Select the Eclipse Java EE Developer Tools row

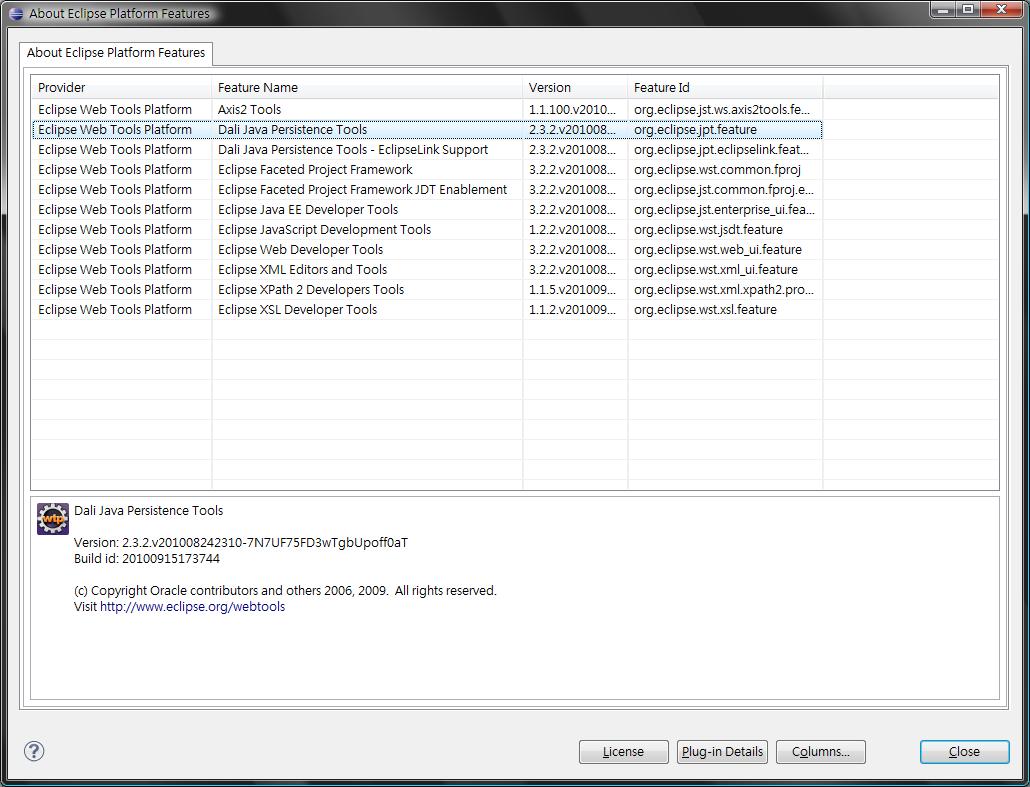coord(427,210)
